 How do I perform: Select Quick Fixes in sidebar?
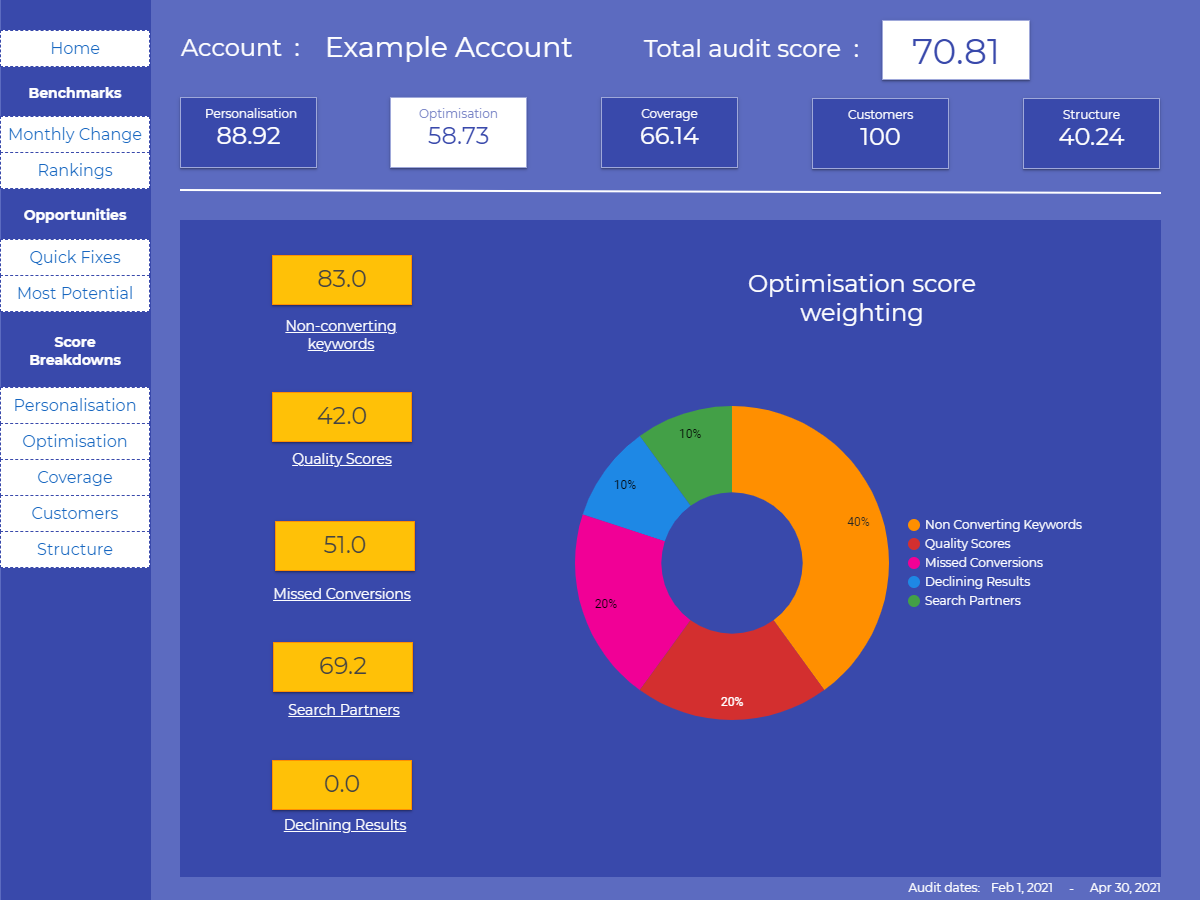75,257
